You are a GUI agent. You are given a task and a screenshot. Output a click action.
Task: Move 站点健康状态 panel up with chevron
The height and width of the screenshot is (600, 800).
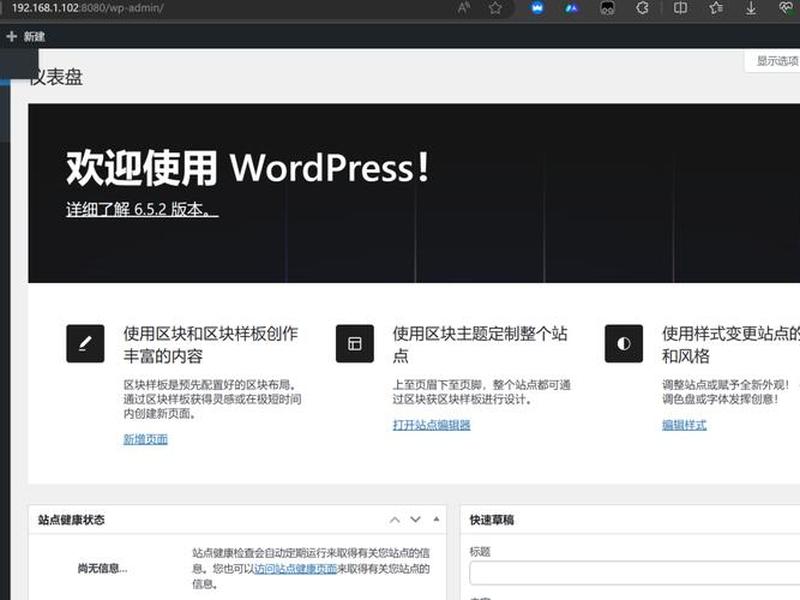point(394,519)
